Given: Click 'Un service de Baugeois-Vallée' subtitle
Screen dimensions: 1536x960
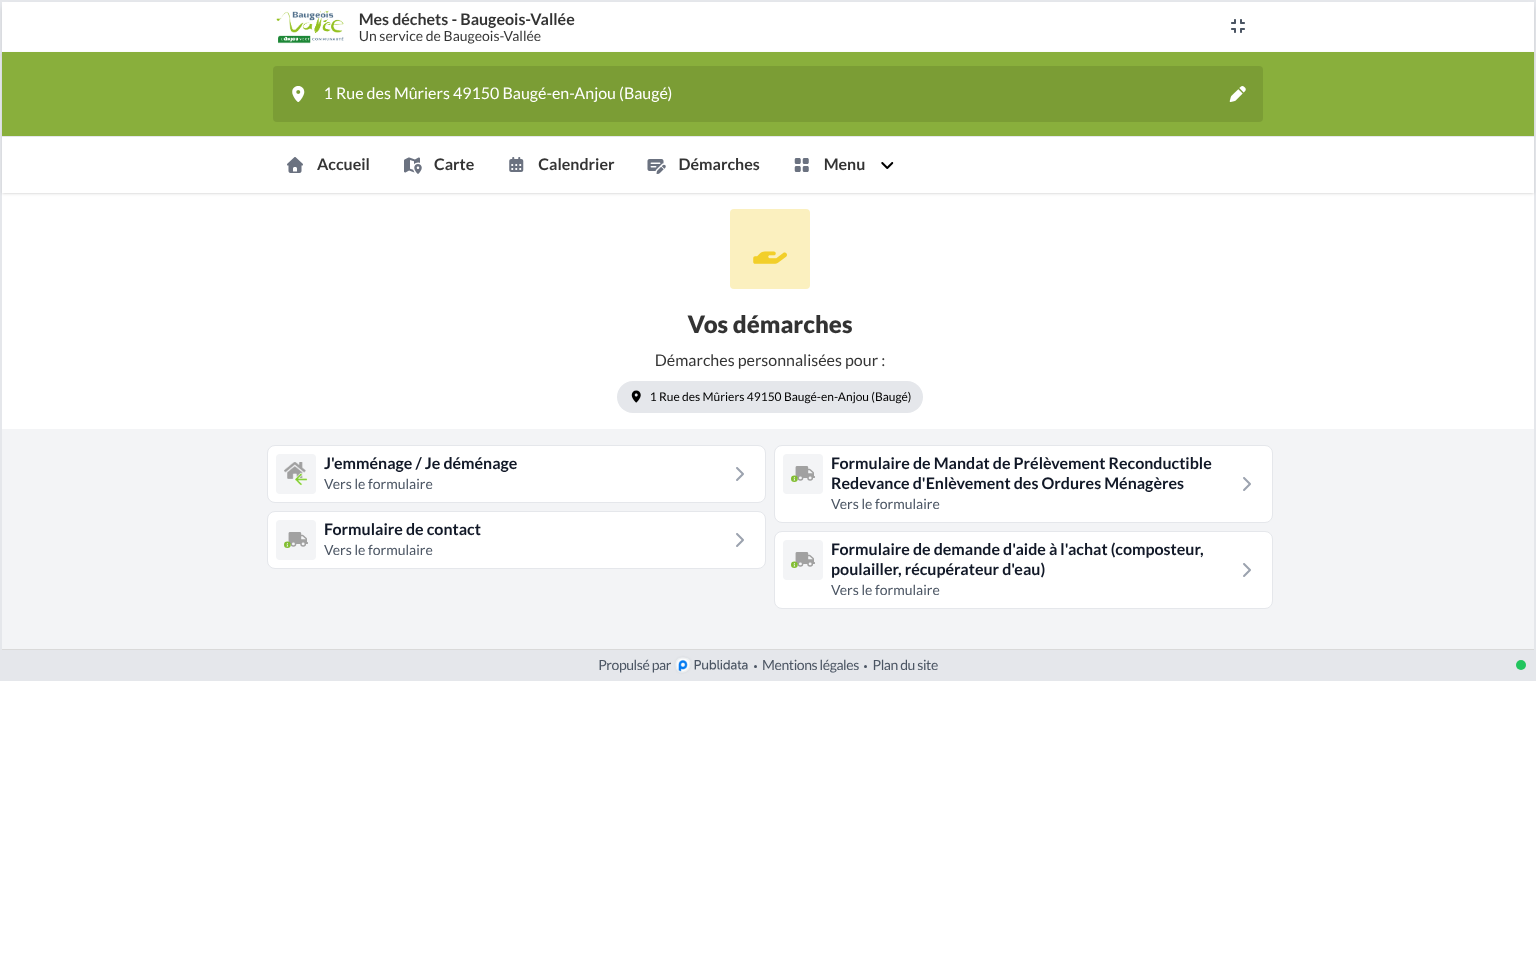Looking at the screenshot, I should (x=450, y=37).
